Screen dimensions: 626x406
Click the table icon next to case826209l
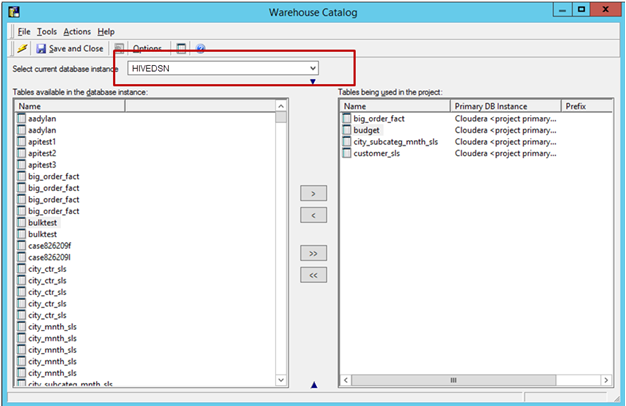[x=22, y=257]
